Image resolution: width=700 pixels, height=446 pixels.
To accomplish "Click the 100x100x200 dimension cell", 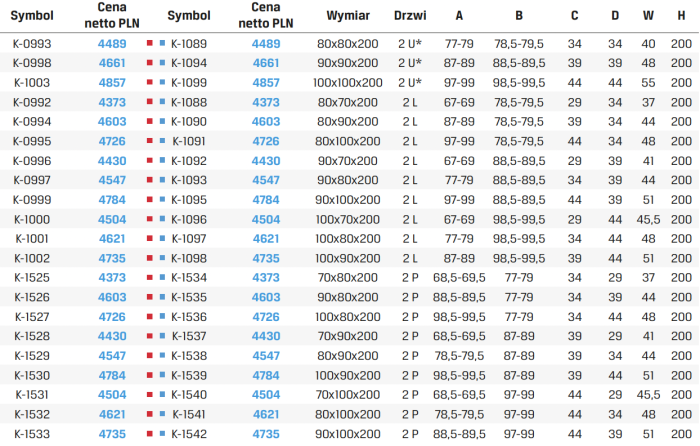I will 348,83.
